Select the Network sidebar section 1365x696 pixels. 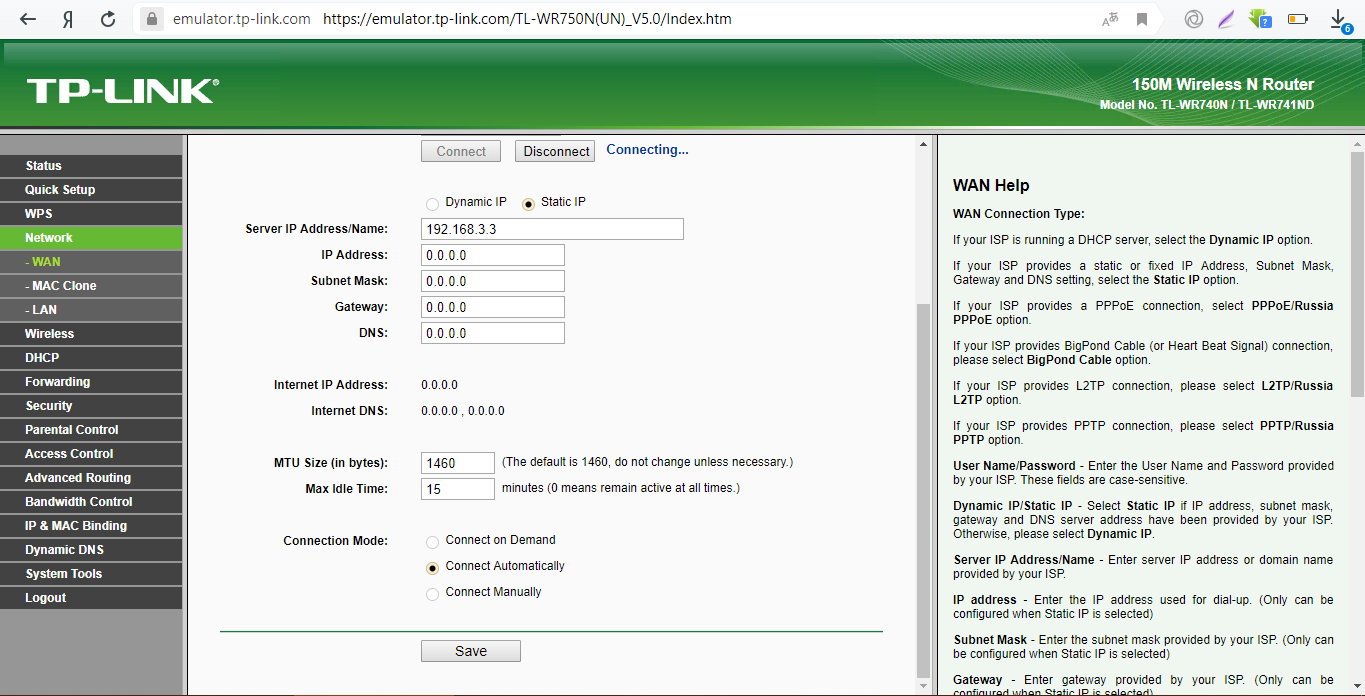[91, 238]
